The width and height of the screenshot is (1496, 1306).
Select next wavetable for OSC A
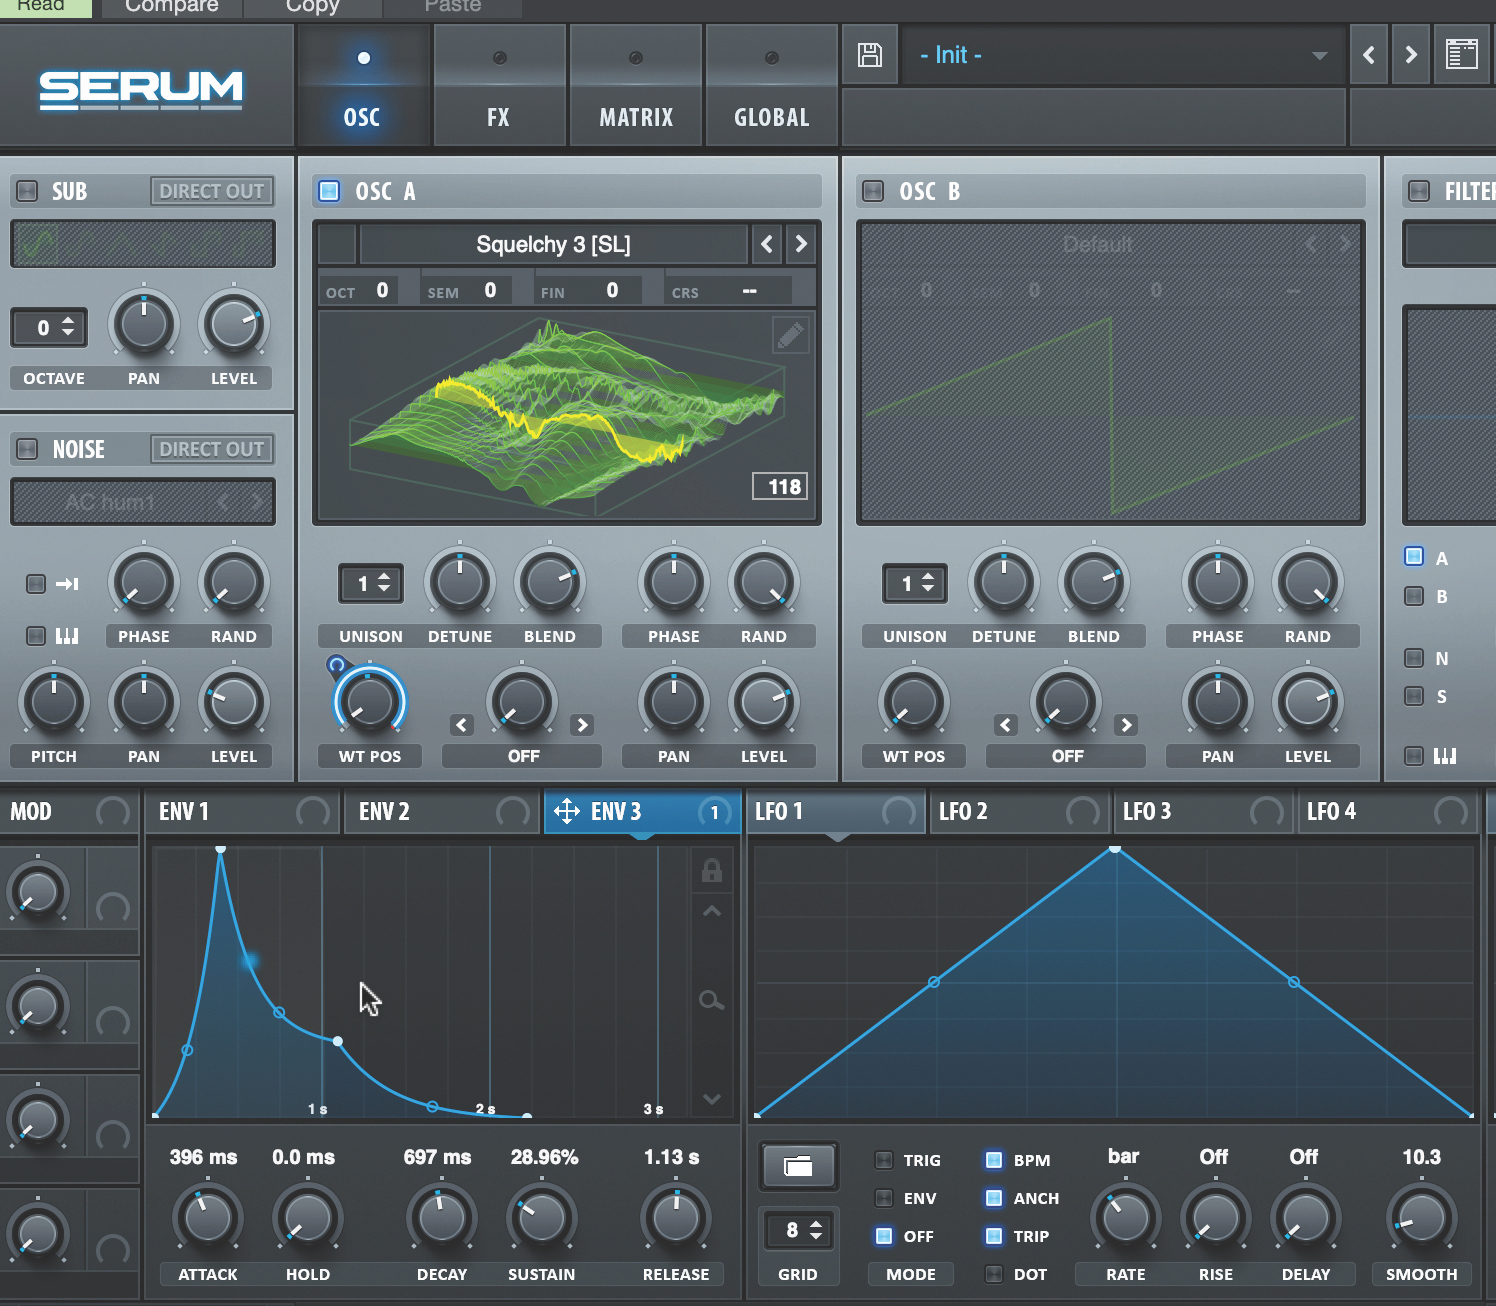click(800, 244)
